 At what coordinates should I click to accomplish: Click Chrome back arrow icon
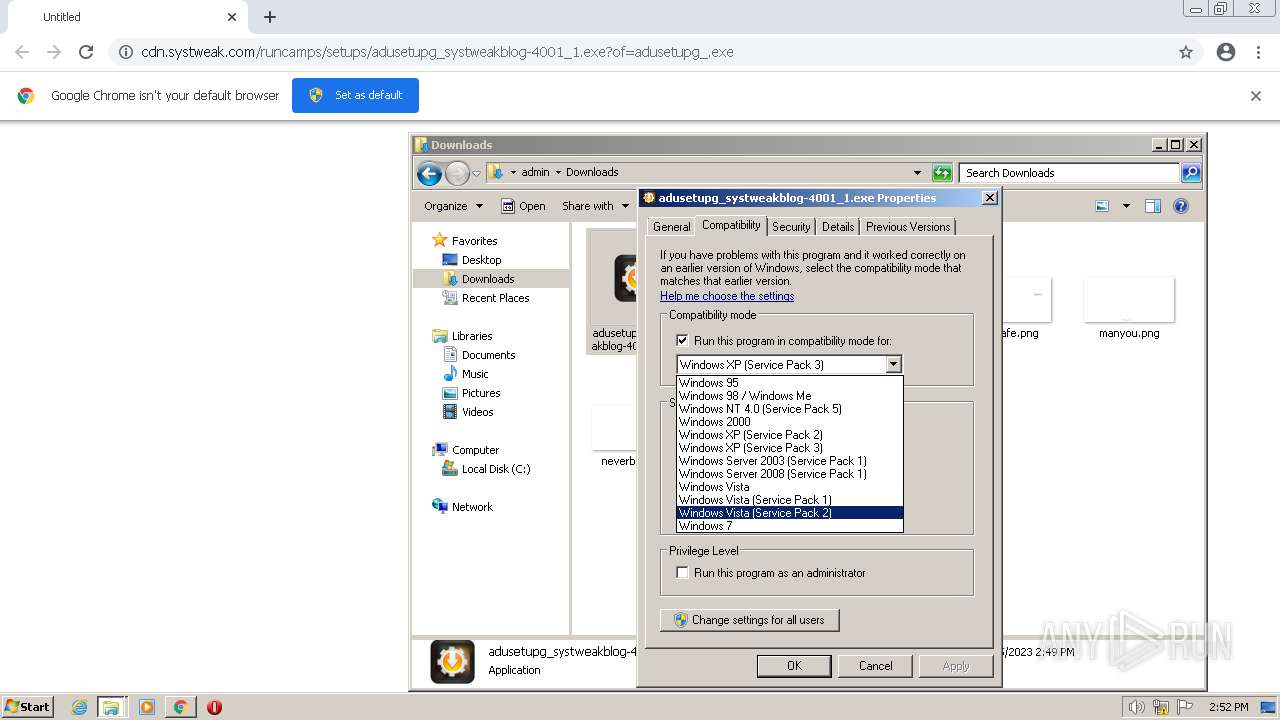(x=22, y=52)
